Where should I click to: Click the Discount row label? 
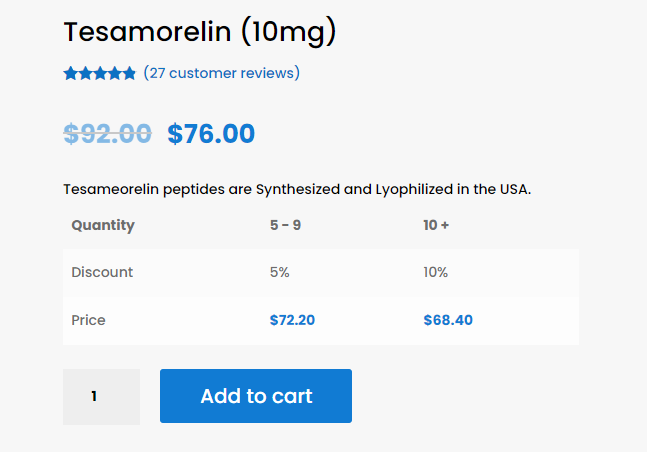pyautogui.click(x=102, y=272)
